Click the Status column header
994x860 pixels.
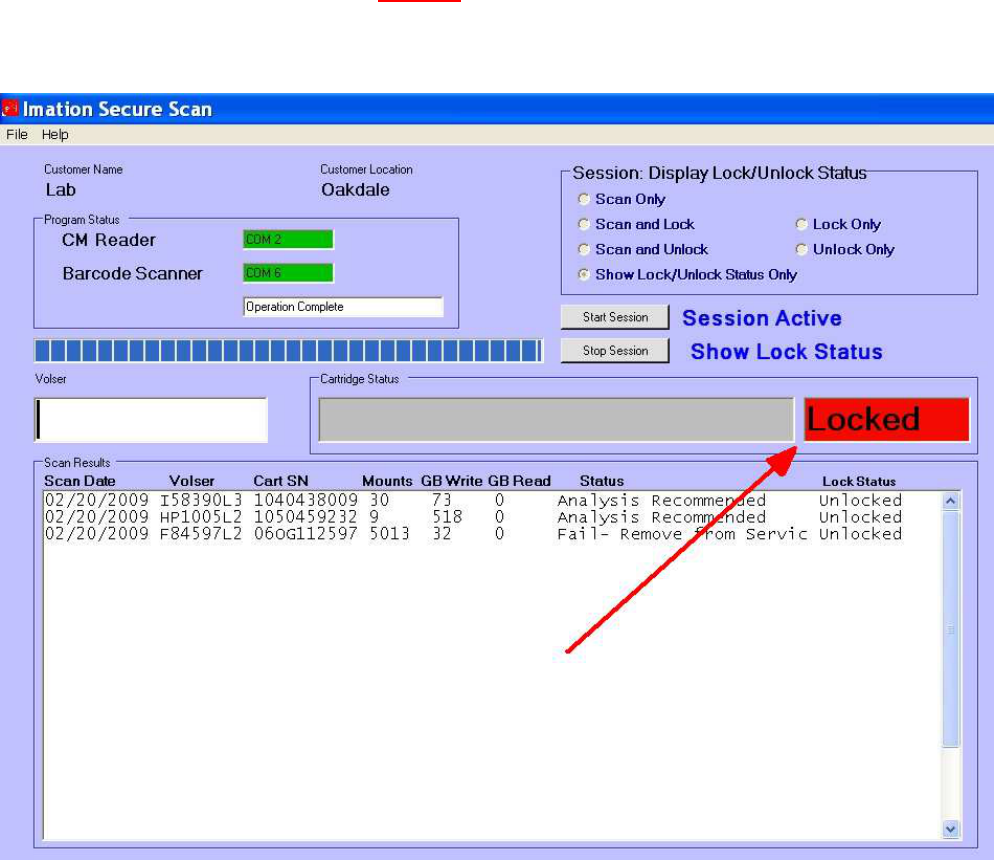coord(602,481)
